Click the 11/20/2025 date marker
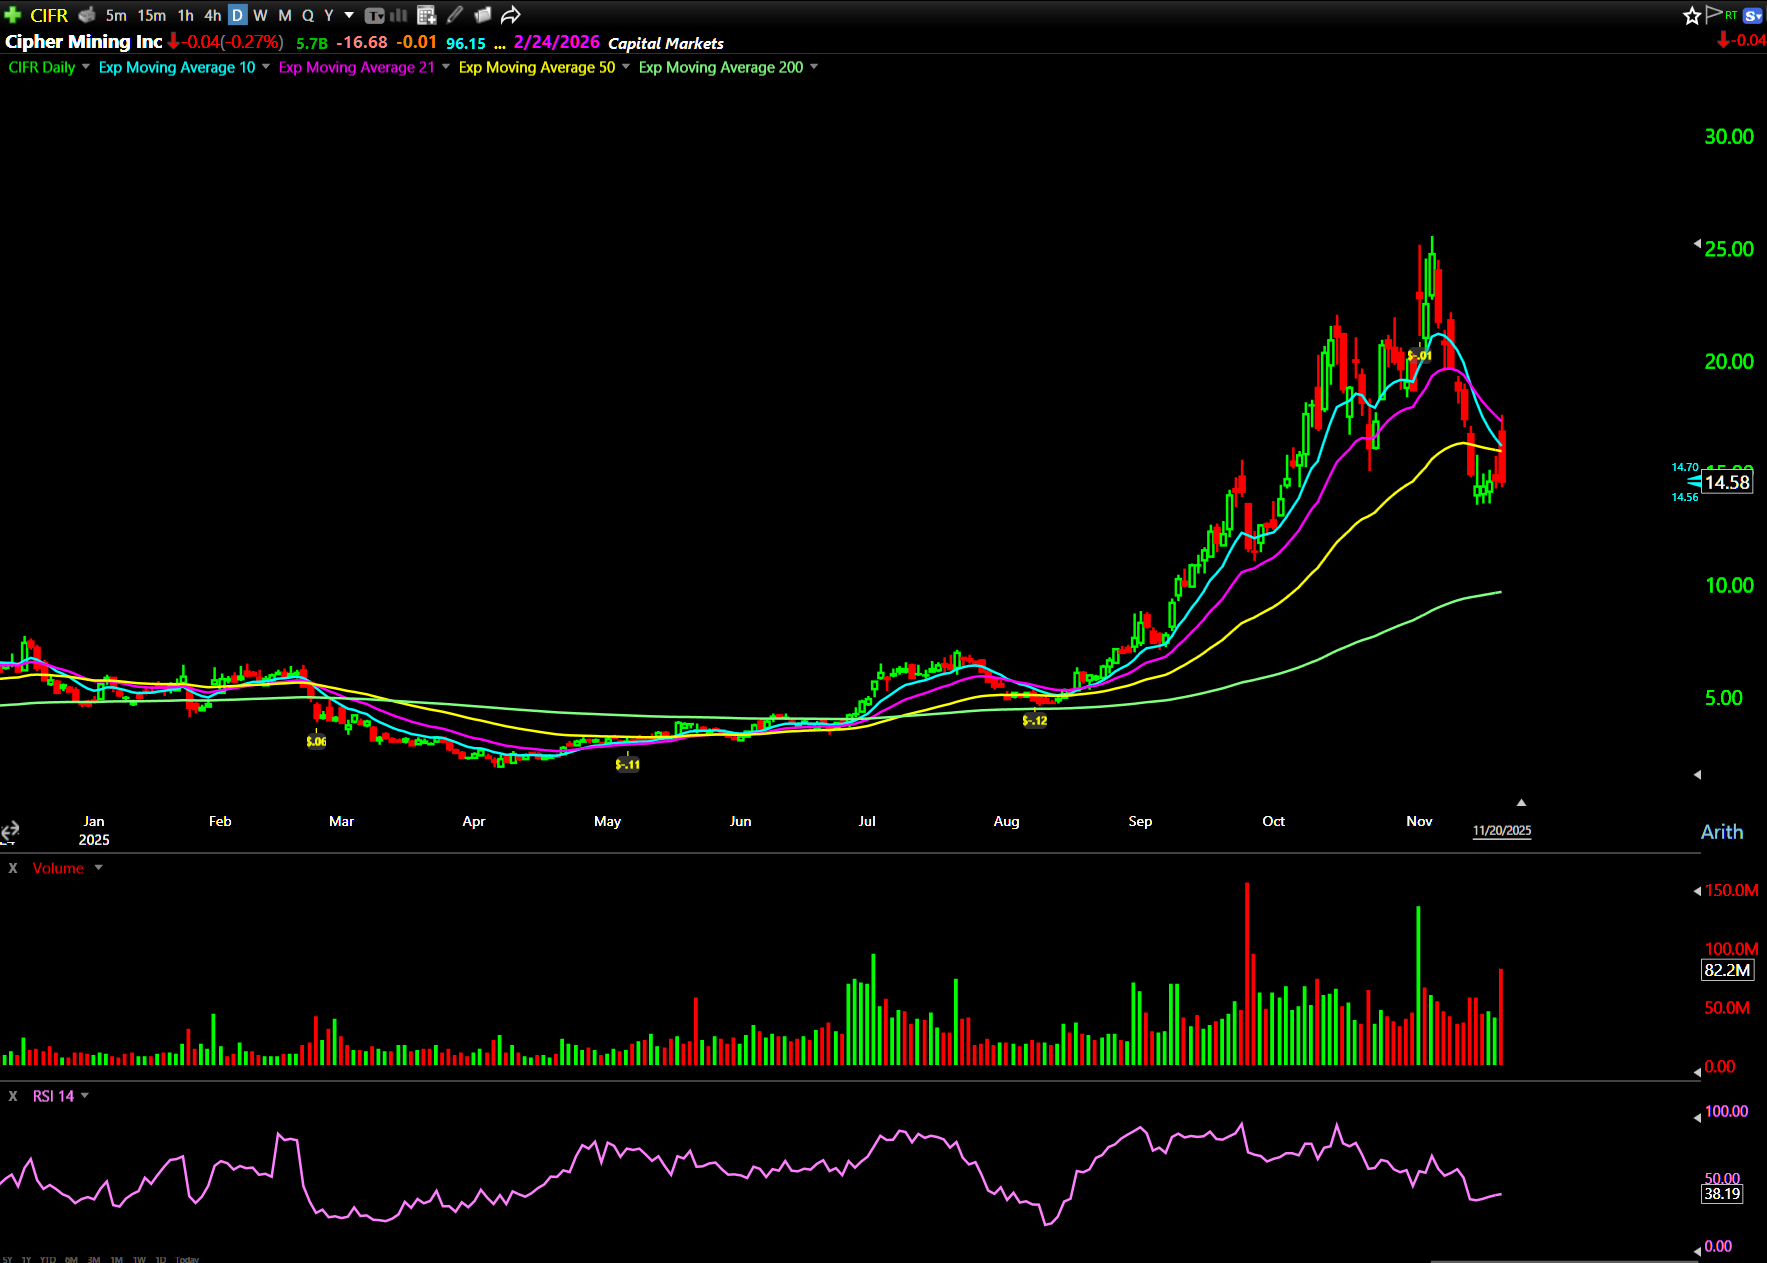The image size is (1767, 1263). (1501, 831)
